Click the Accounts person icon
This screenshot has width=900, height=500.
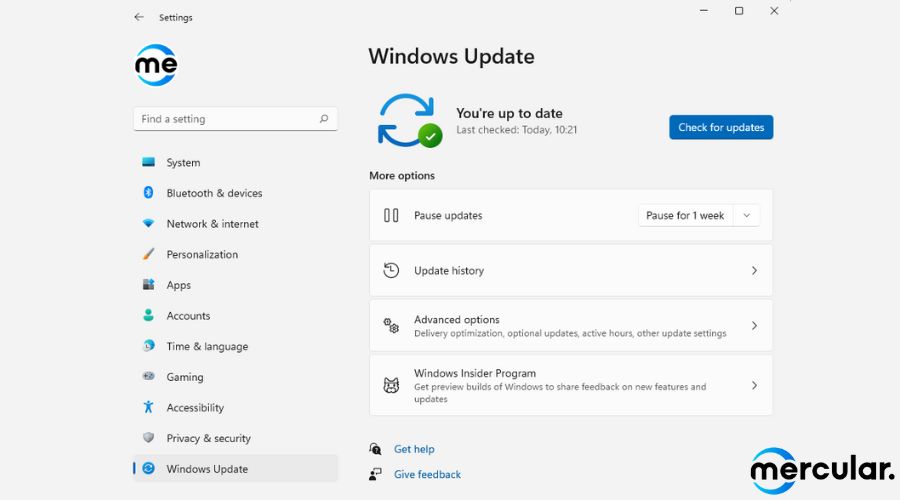click(149, 315)
